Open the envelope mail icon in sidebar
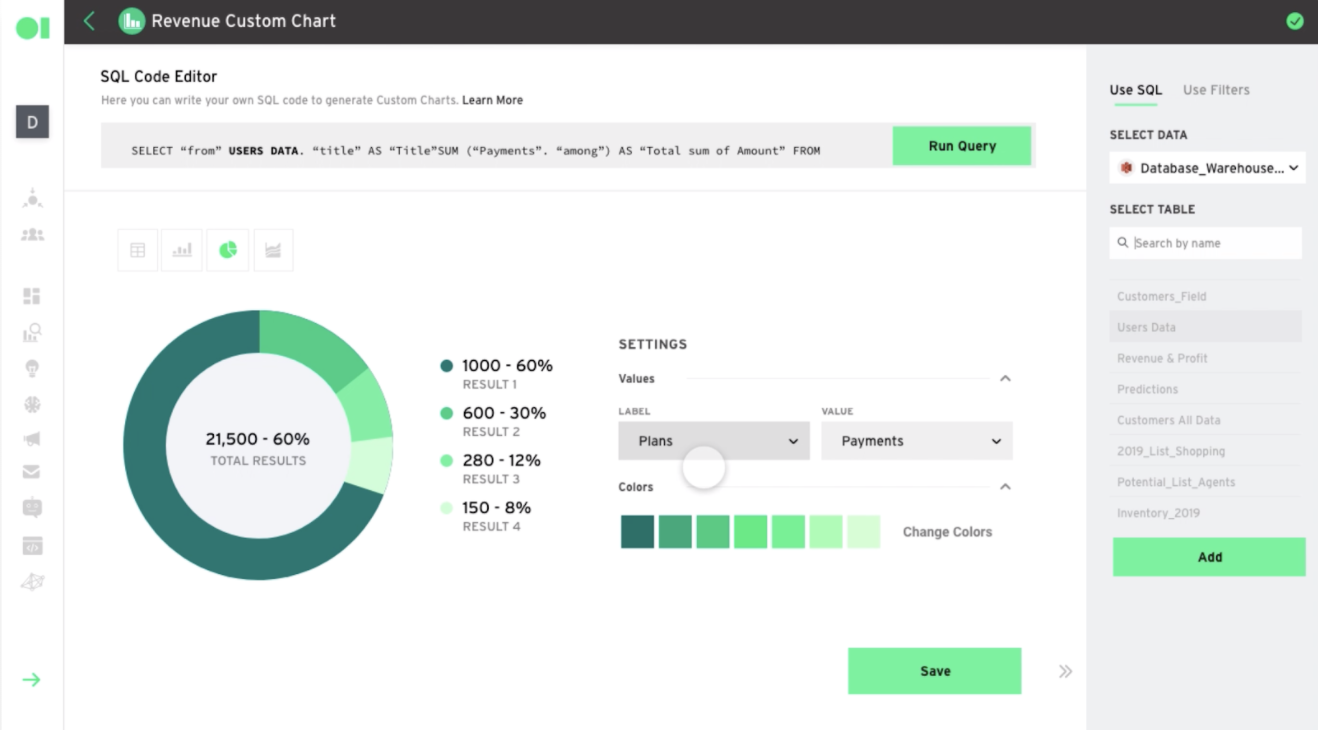Screen dimensions: 1318x730 pos(32,472)
